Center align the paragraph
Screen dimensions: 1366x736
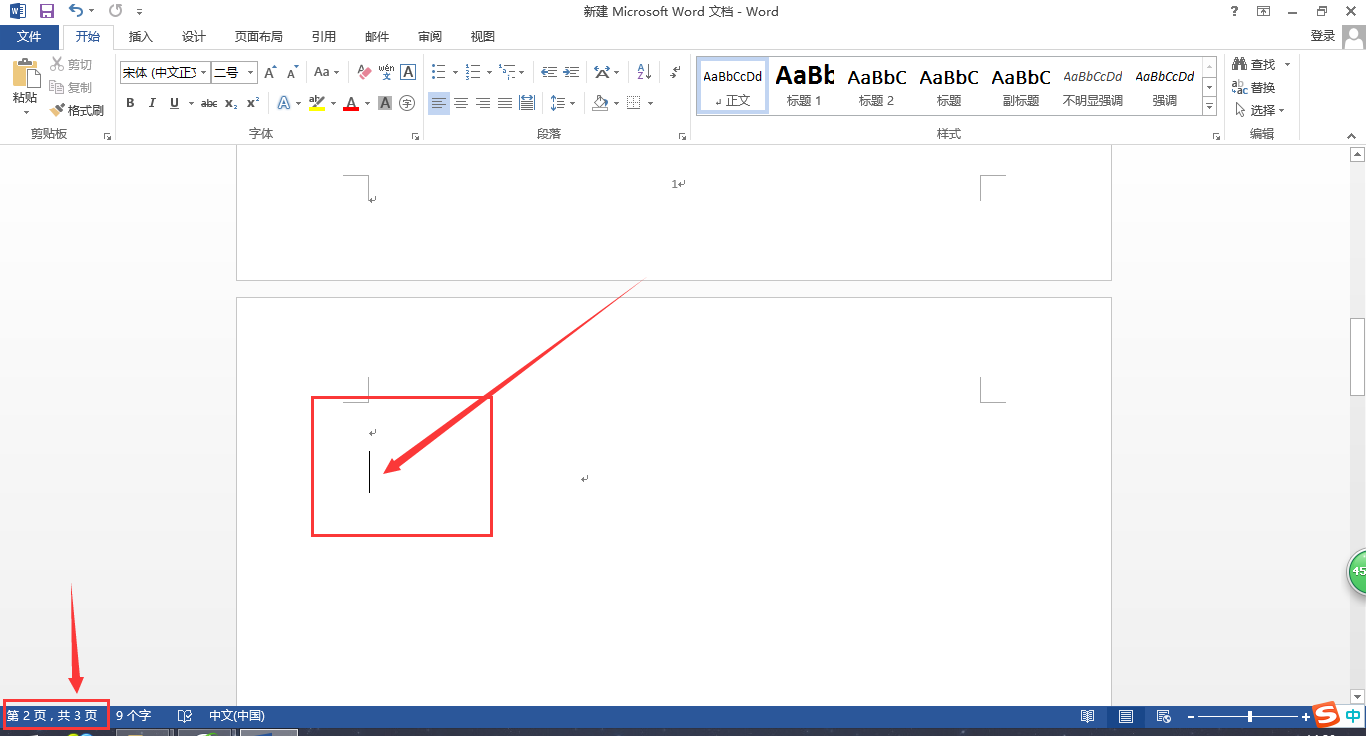[x=461, y=103]
